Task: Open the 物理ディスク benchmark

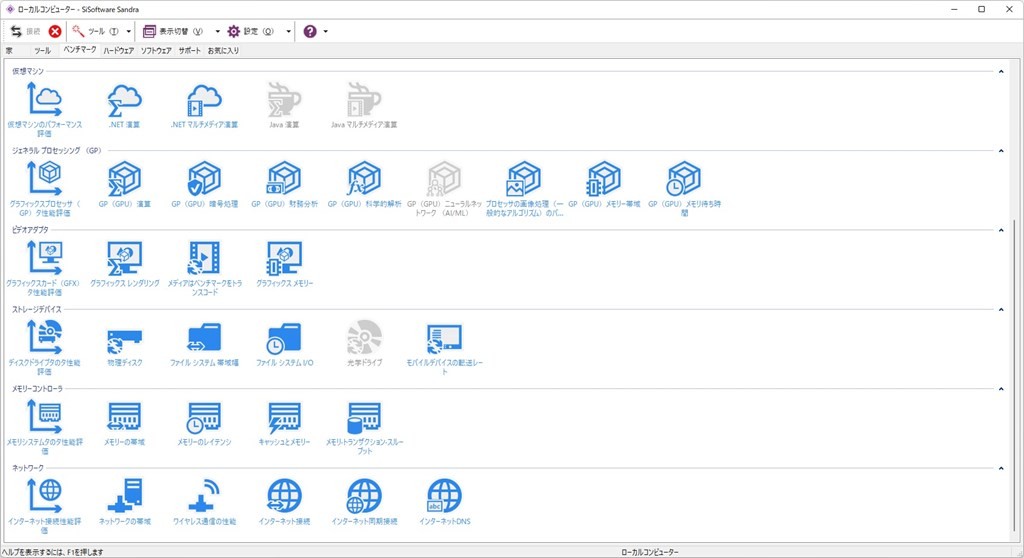Action: pos(125,338)
